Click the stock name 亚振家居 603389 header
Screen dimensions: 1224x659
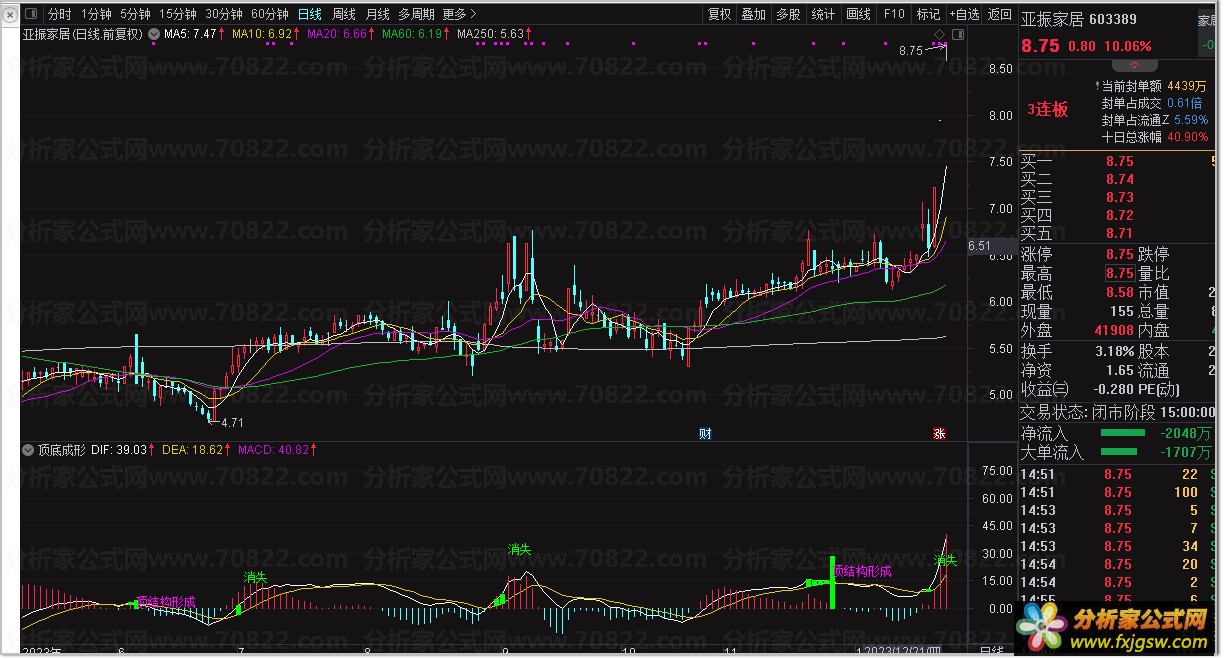point(1079,19)
